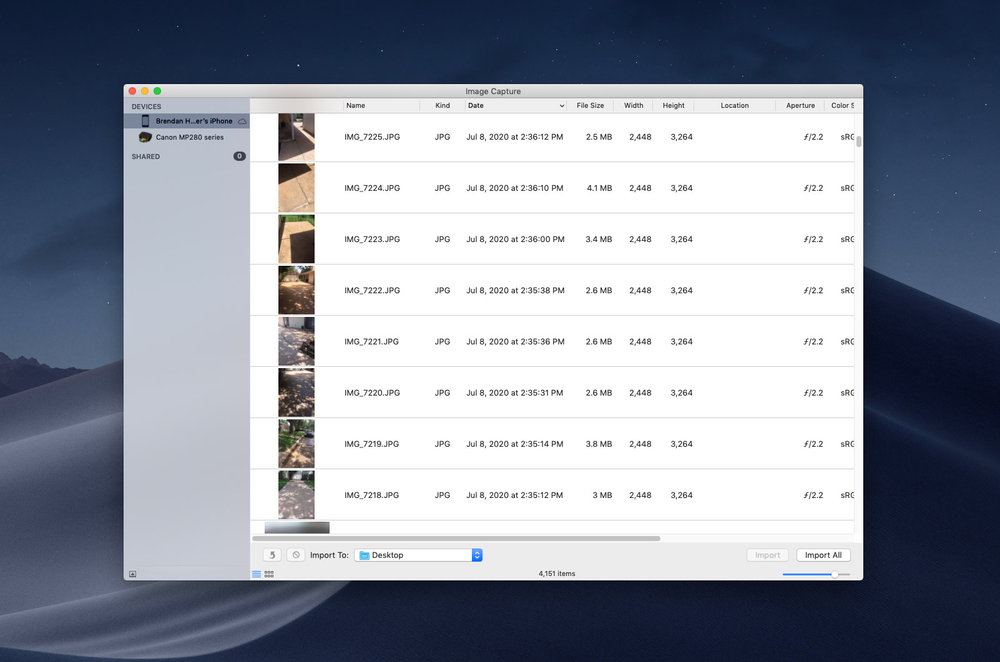Click the Canon printer icon in sidebar
1000x662 pixels.
[x=145, y=137]
